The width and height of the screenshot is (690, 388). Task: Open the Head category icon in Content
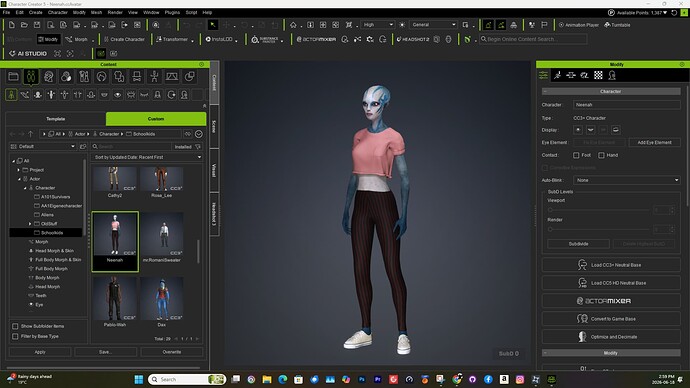(x=48, y=77)
